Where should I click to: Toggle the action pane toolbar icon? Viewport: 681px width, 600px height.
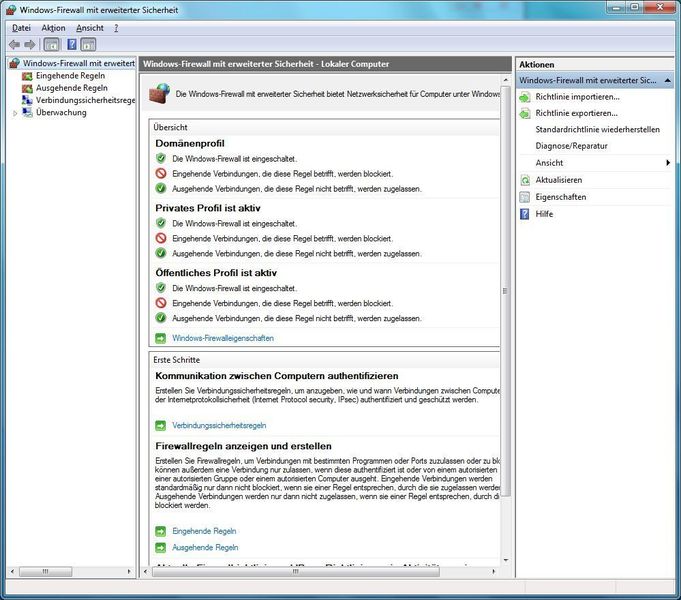coord(88,44)
